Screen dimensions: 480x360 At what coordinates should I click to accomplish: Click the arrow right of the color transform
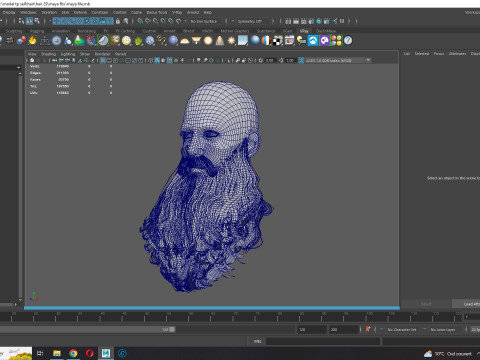[x=368, y=60]
